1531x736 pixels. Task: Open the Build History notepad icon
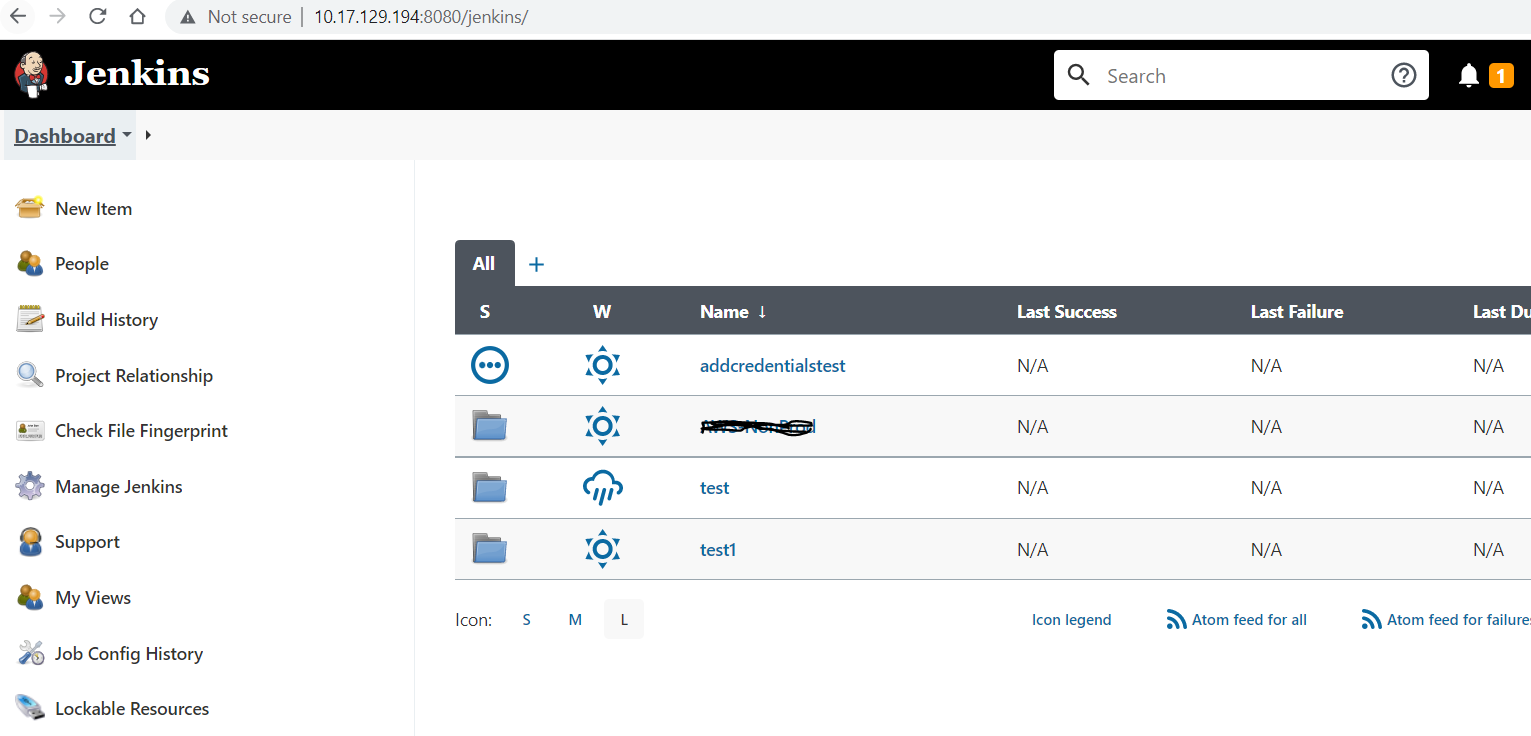tap(30, 319)
